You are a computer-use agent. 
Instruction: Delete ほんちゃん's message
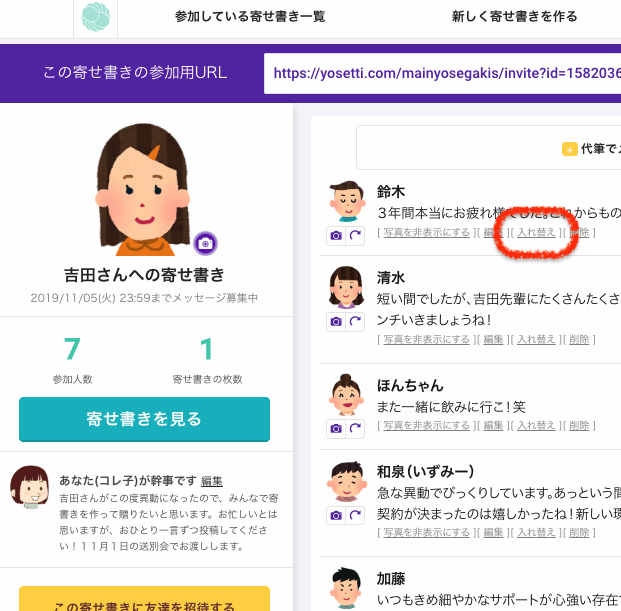click(x=579, y=426)
